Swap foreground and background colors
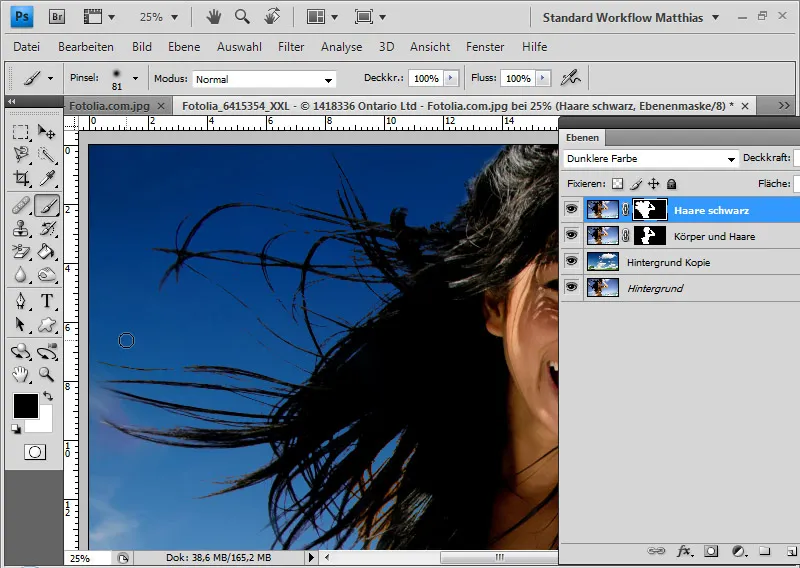Screen dimensions: 800x568 click(47, 396)
